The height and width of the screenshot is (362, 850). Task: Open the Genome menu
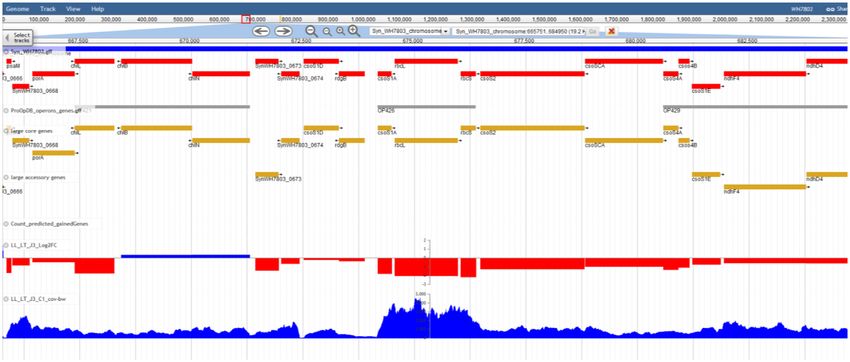(17, 9)
